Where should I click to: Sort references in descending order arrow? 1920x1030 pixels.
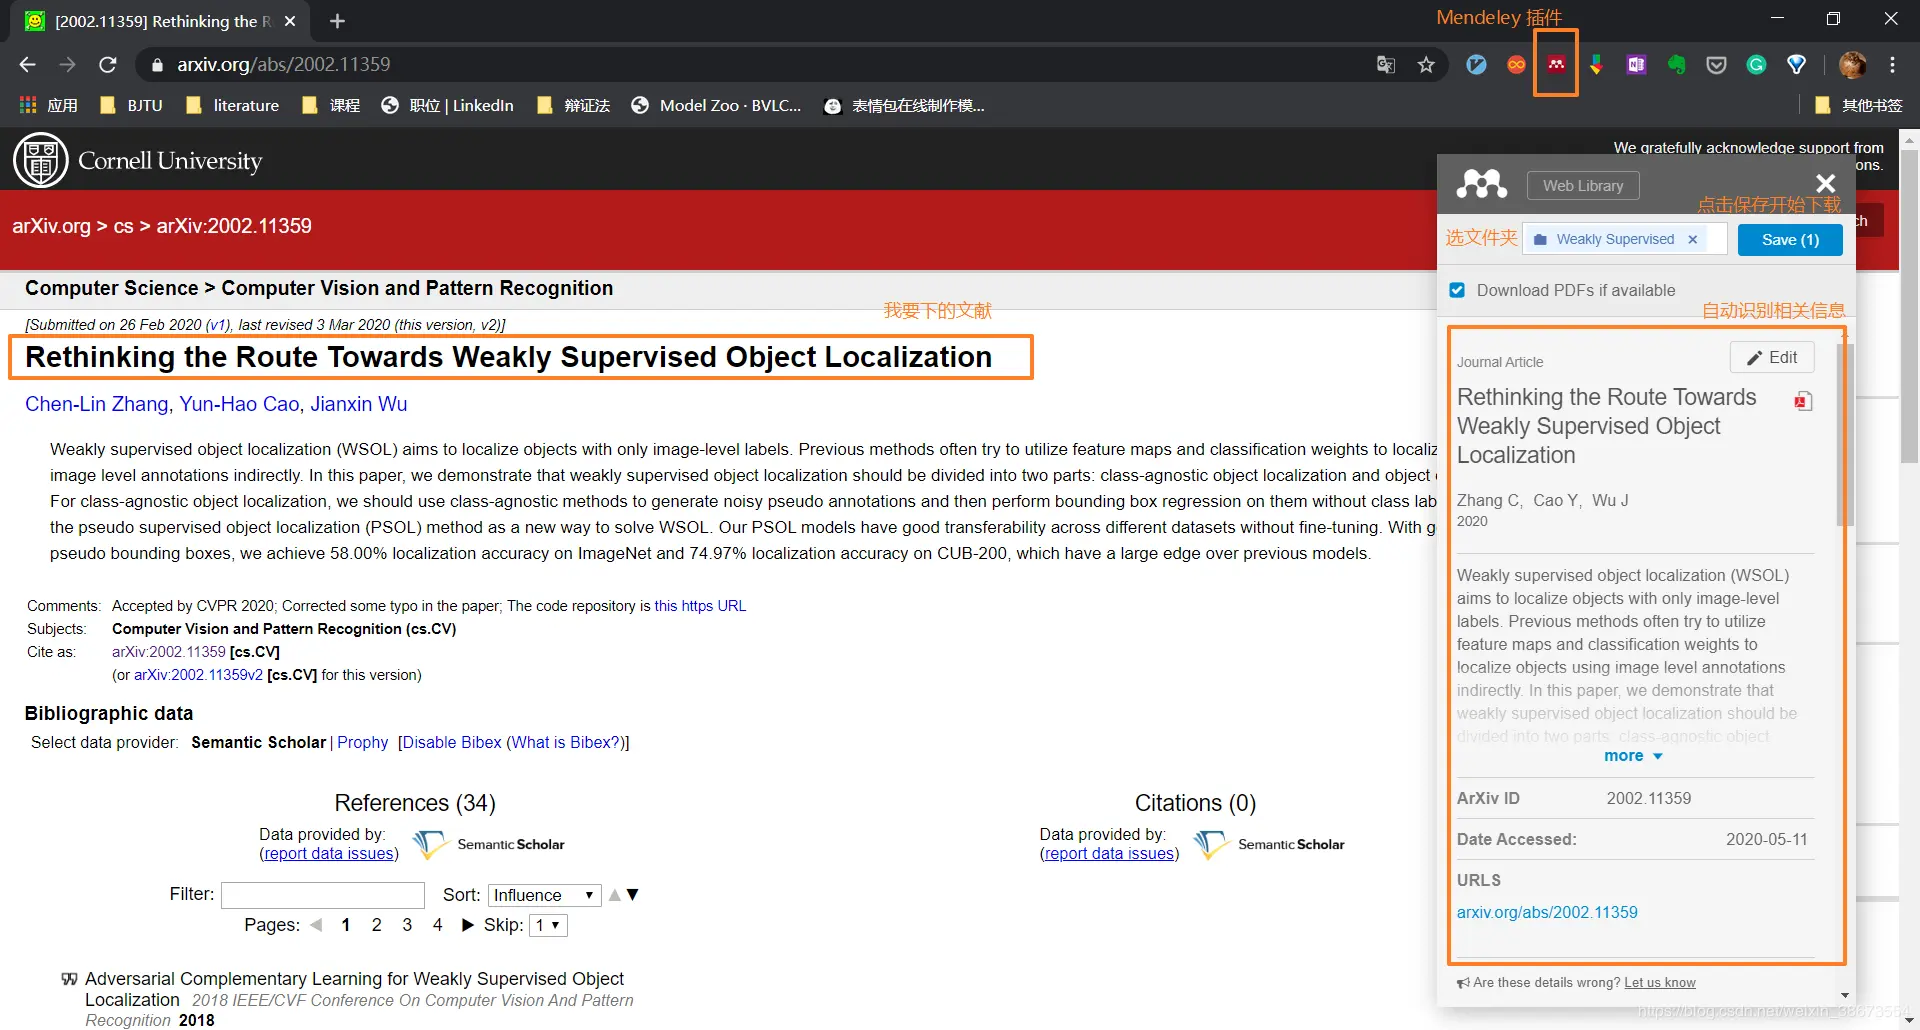(x=632, y=895)
